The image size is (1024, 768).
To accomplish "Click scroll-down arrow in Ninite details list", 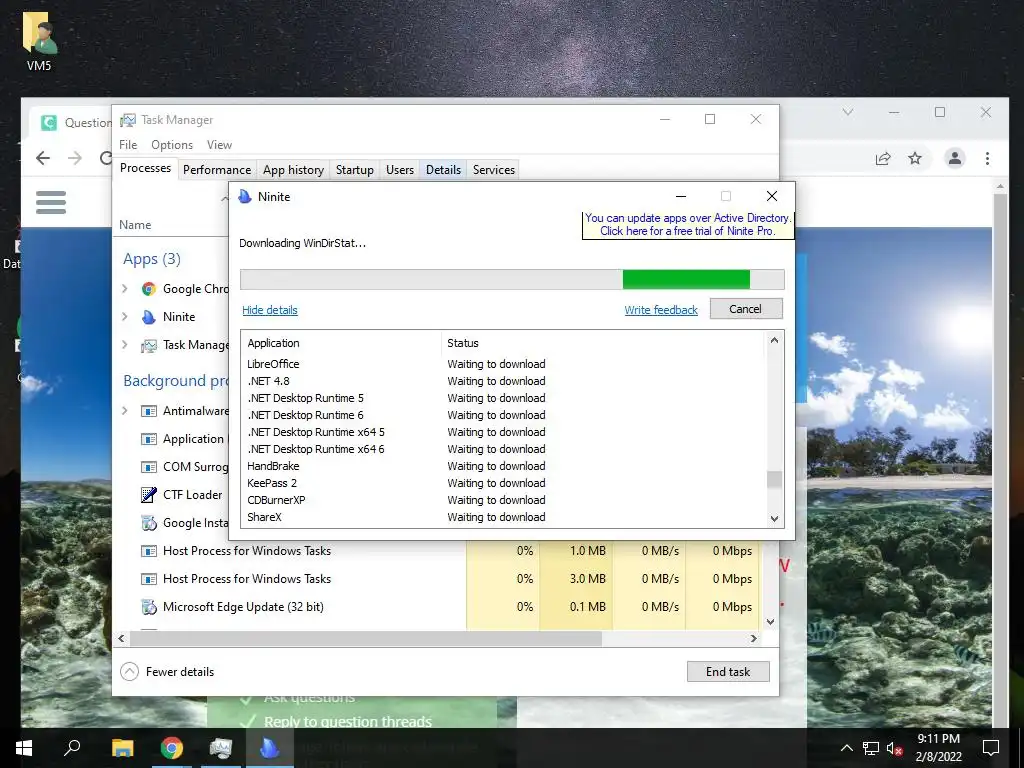I will click(x=775, y=519).
